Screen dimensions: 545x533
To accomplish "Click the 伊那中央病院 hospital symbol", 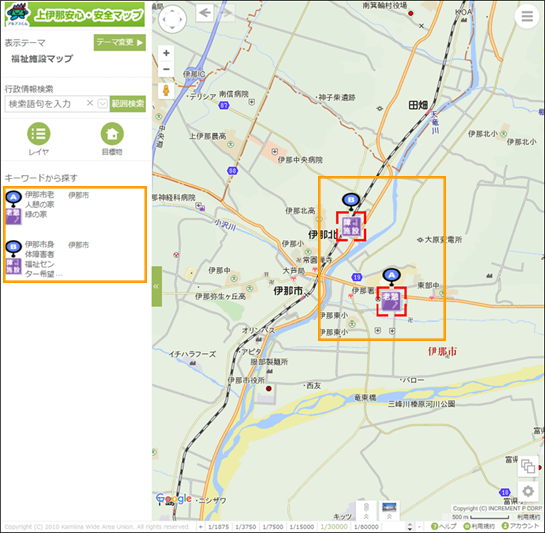I will click(x=275, y=152).
